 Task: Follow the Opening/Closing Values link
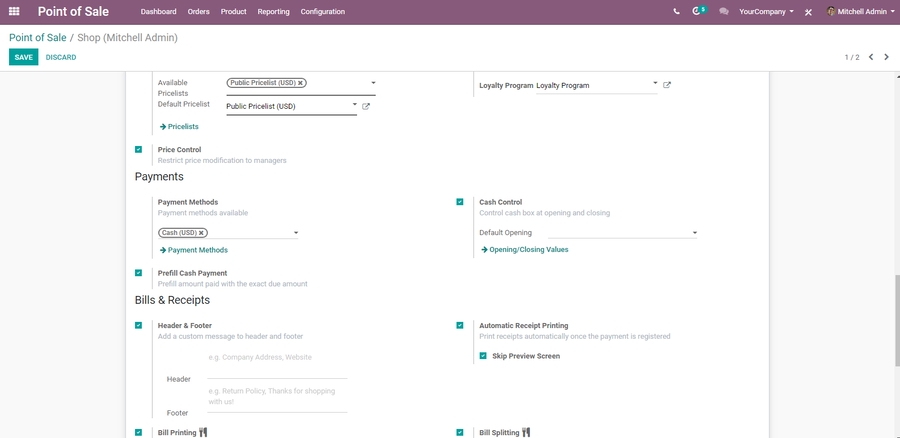coord(528,250)
